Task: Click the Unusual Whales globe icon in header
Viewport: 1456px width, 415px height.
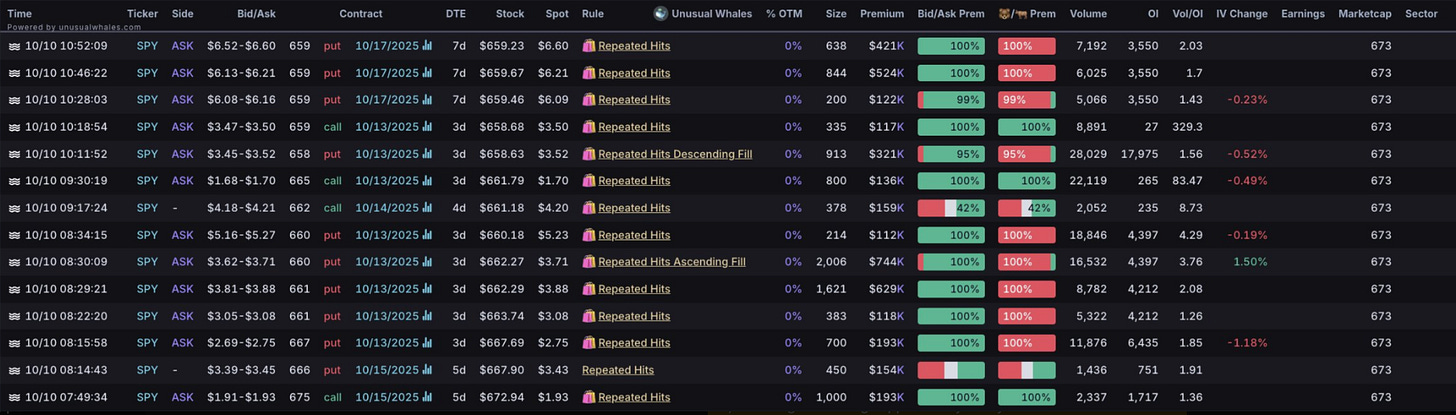Action: tap(660, 14)
